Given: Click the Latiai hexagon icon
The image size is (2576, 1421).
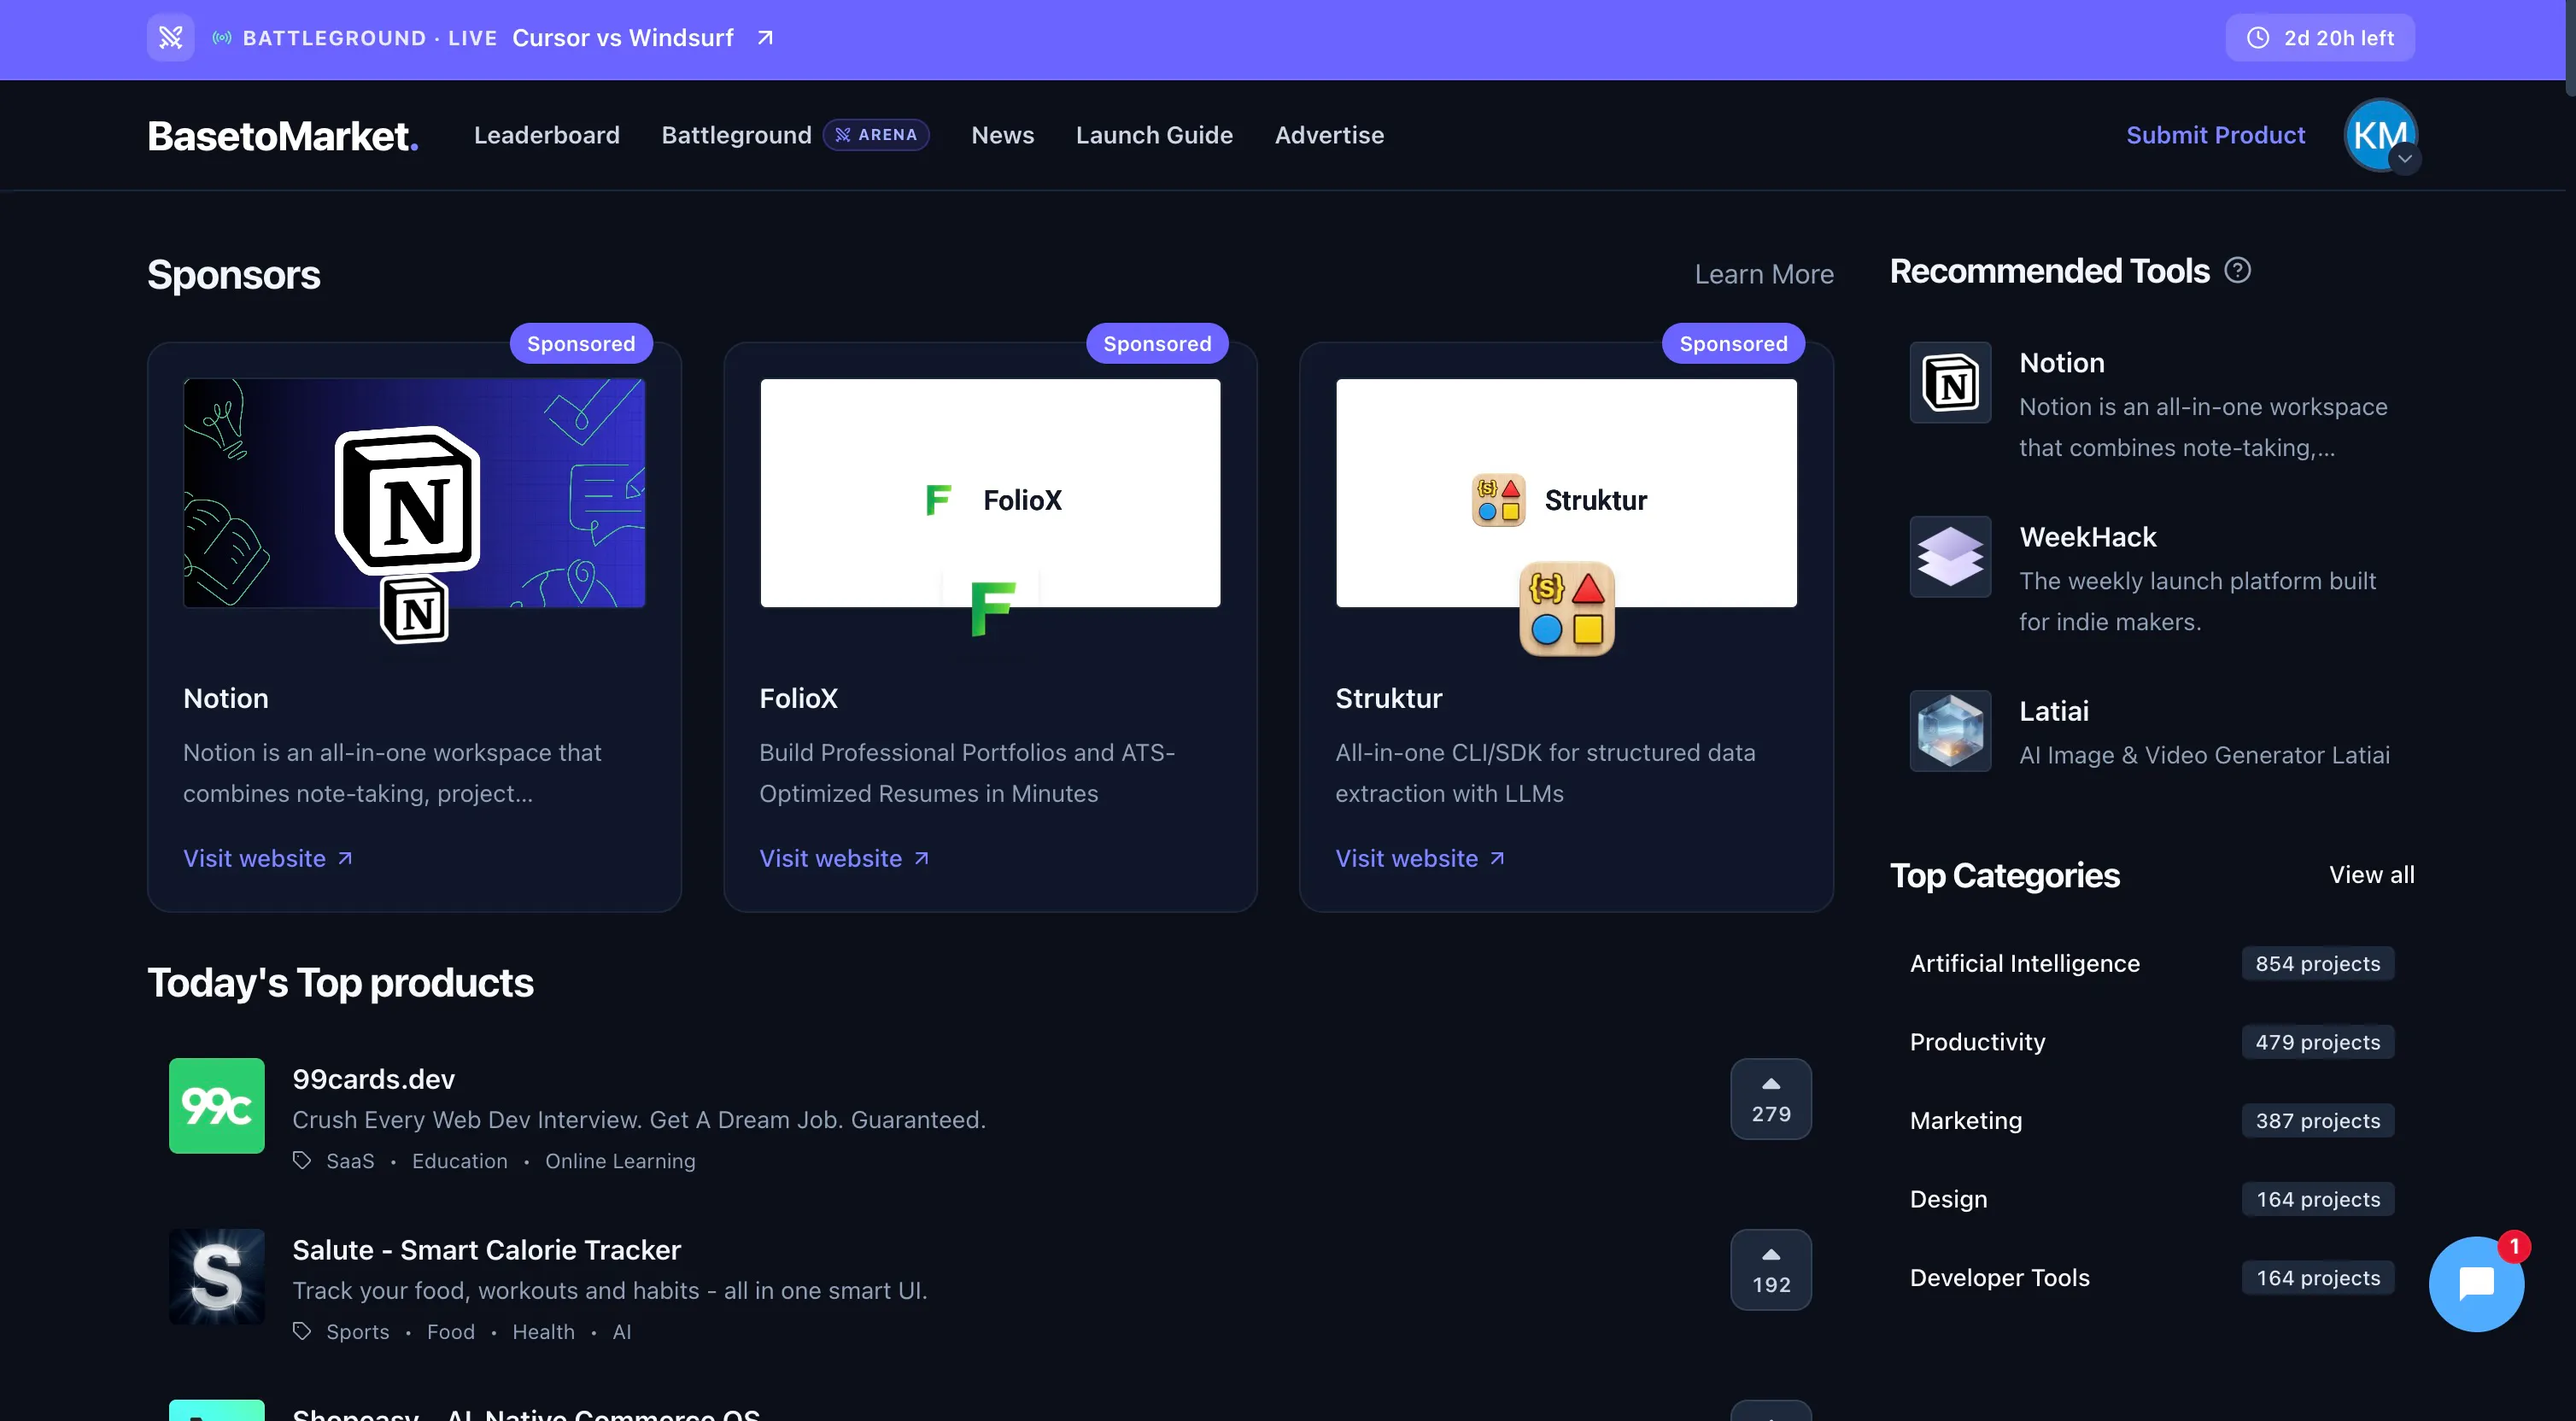Looking at the screenshot, I should point(1950,731).
